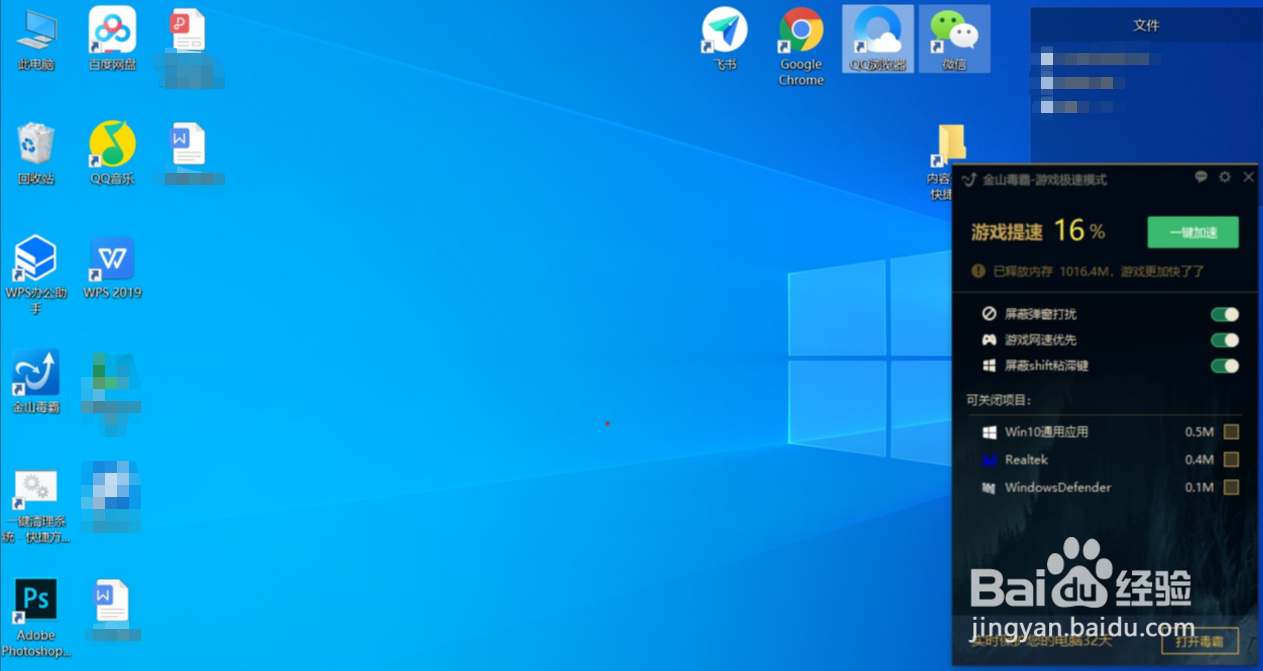Open 金山毒霸 desktop shortcut

pos(36,382)
